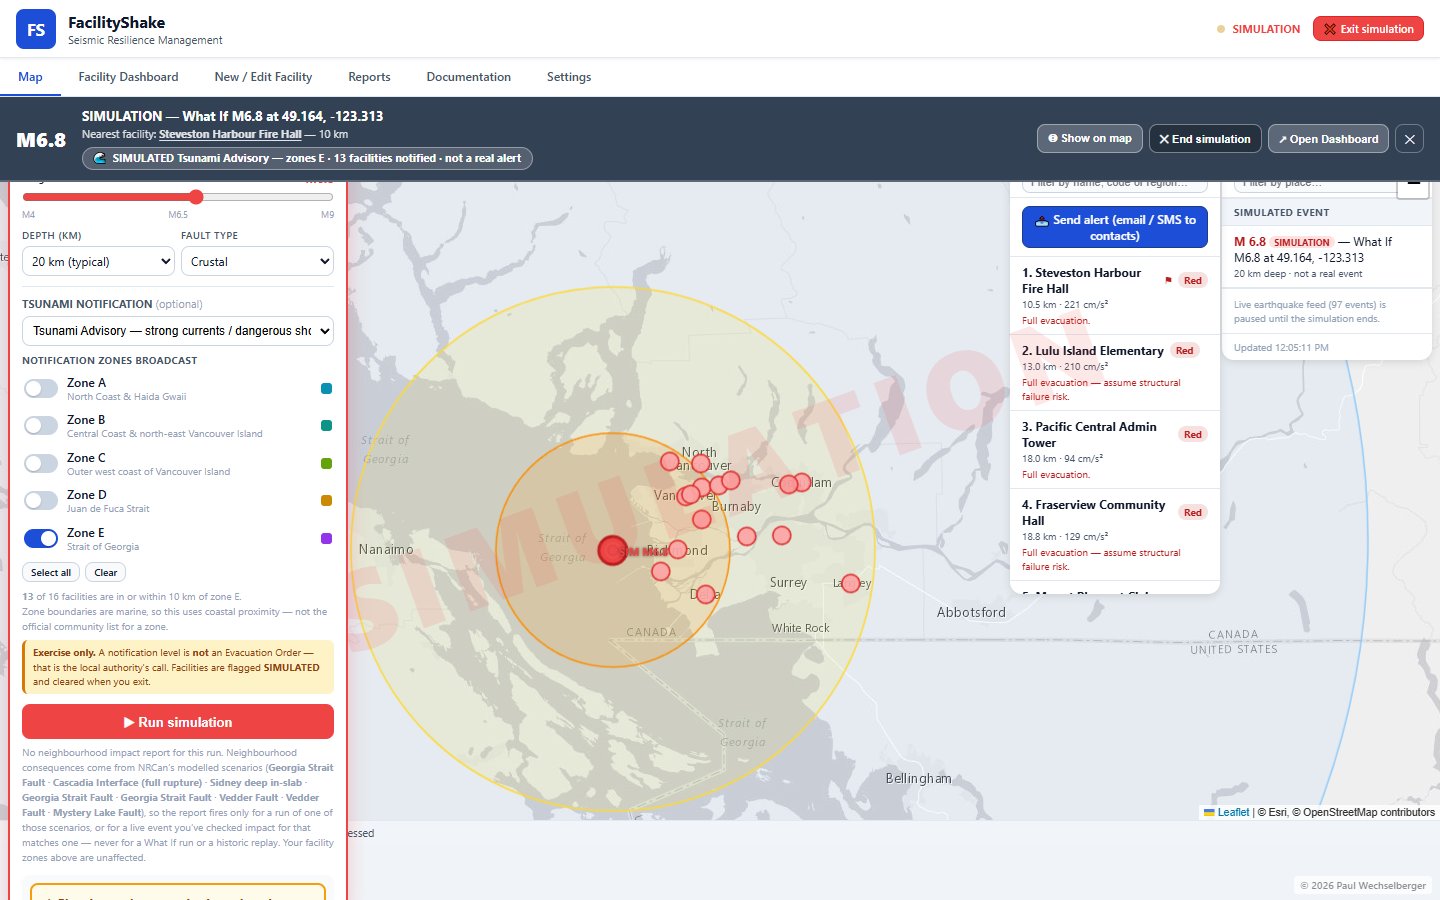Switch to the Map tab
1440x900 pixels.
pos(30,77)
